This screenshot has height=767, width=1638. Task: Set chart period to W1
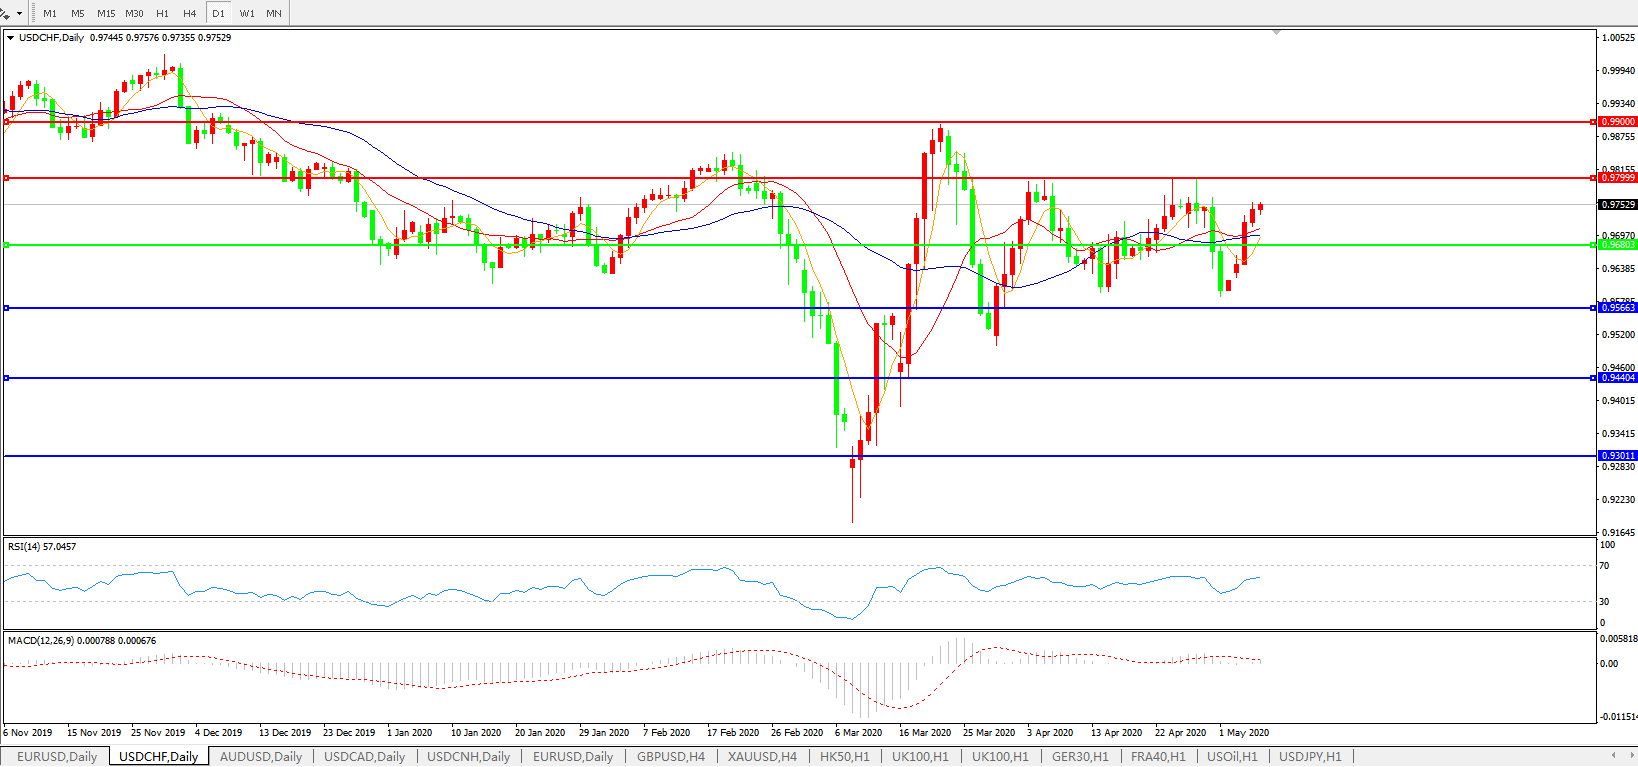[246, 14]
